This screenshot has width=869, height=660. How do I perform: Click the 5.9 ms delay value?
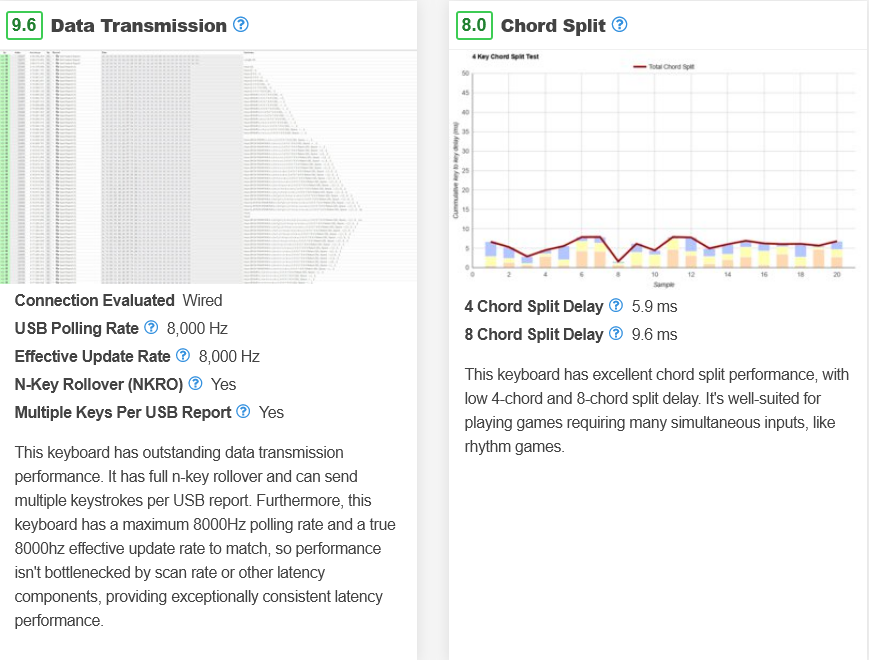coord(654,306)
